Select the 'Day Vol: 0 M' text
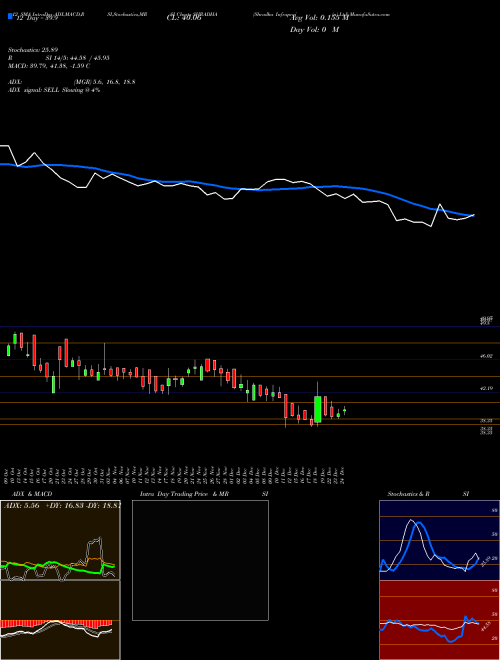The height and width of the screenshot is (660, 500). [x=314, y=30]
